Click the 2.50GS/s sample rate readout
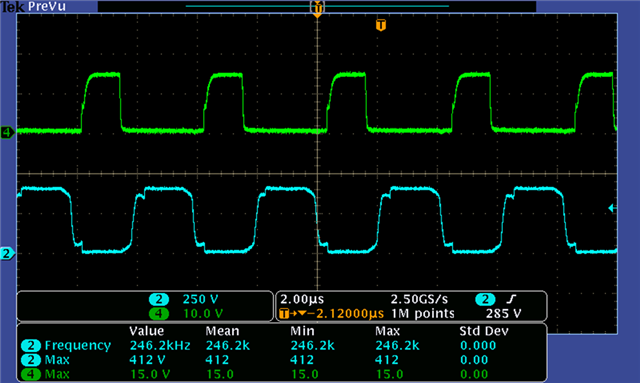 coord(419,299)
